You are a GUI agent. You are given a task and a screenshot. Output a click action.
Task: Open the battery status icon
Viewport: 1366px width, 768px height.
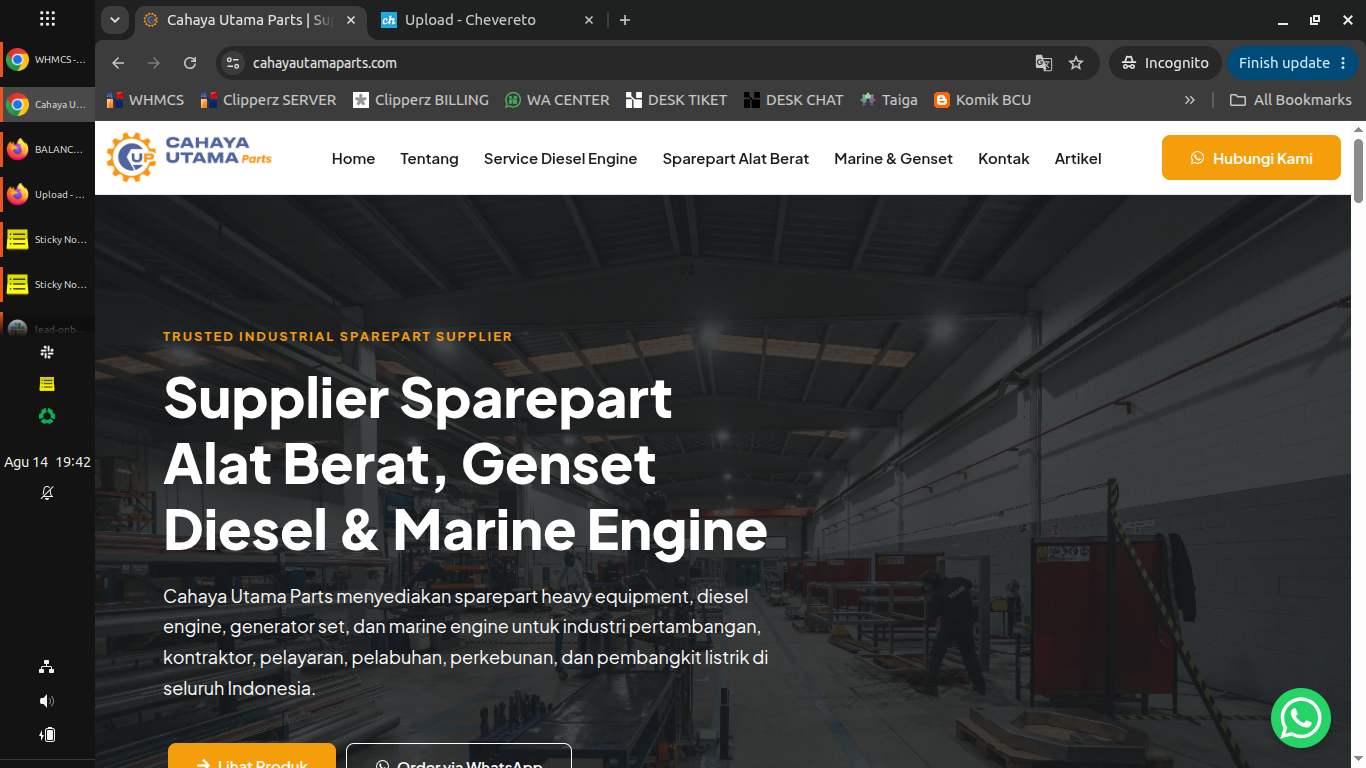[47, 735]
